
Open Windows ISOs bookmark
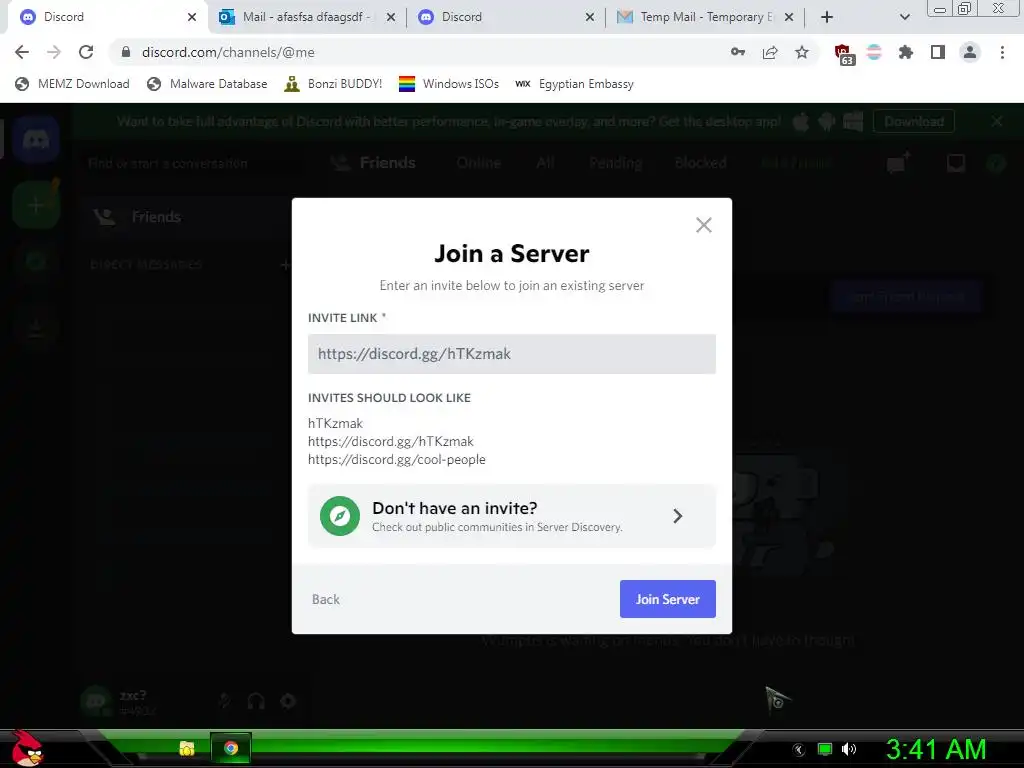[449, 84]
